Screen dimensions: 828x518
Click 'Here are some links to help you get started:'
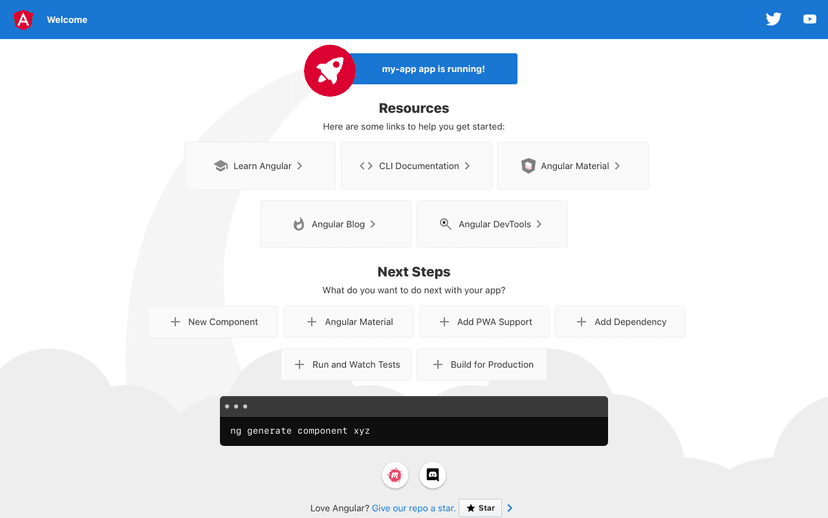(x=414, y=127)
